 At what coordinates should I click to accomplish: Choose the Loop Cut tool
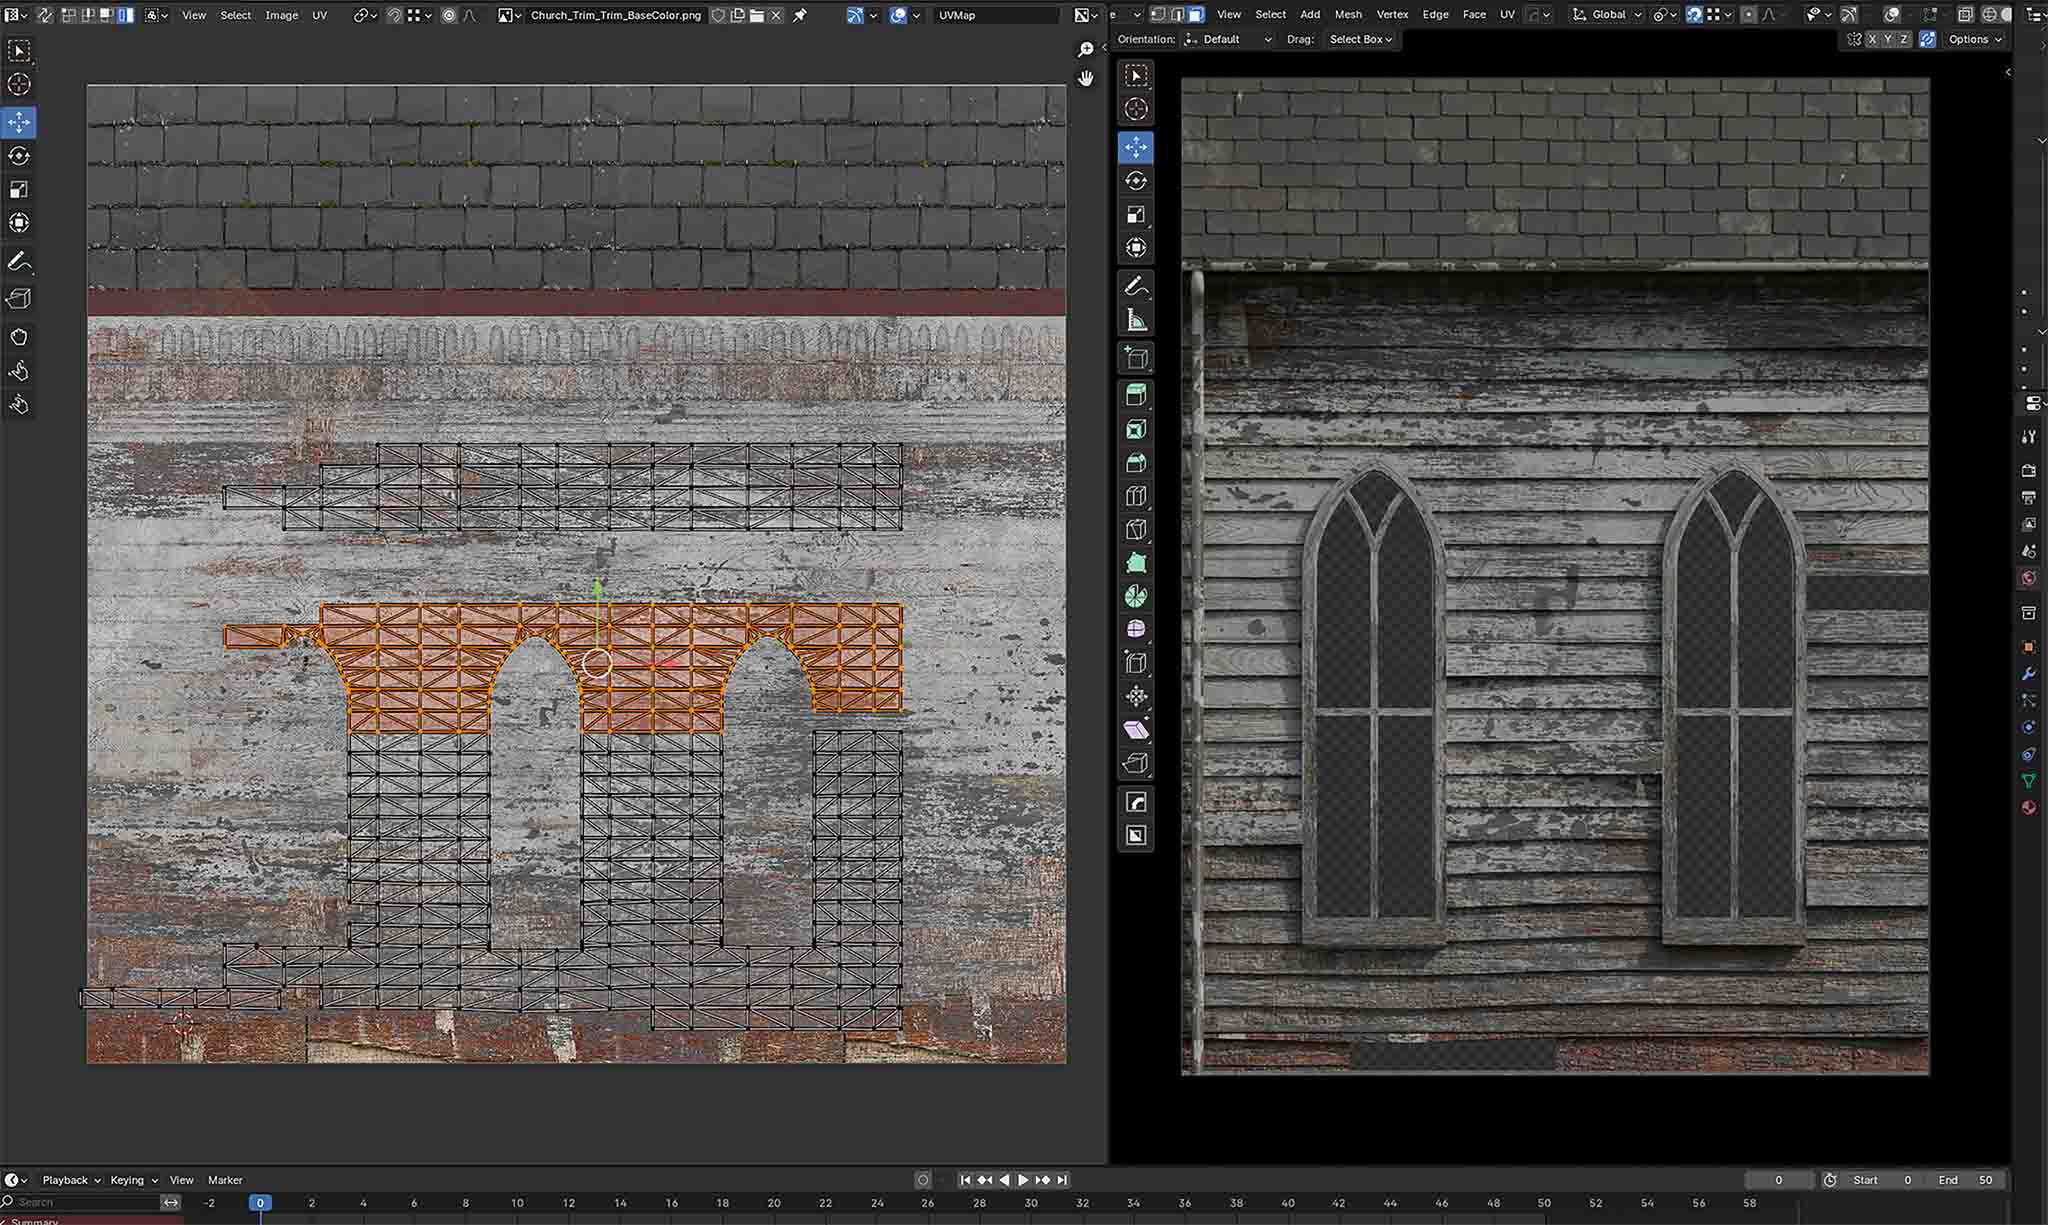(x=1136, y=496)
